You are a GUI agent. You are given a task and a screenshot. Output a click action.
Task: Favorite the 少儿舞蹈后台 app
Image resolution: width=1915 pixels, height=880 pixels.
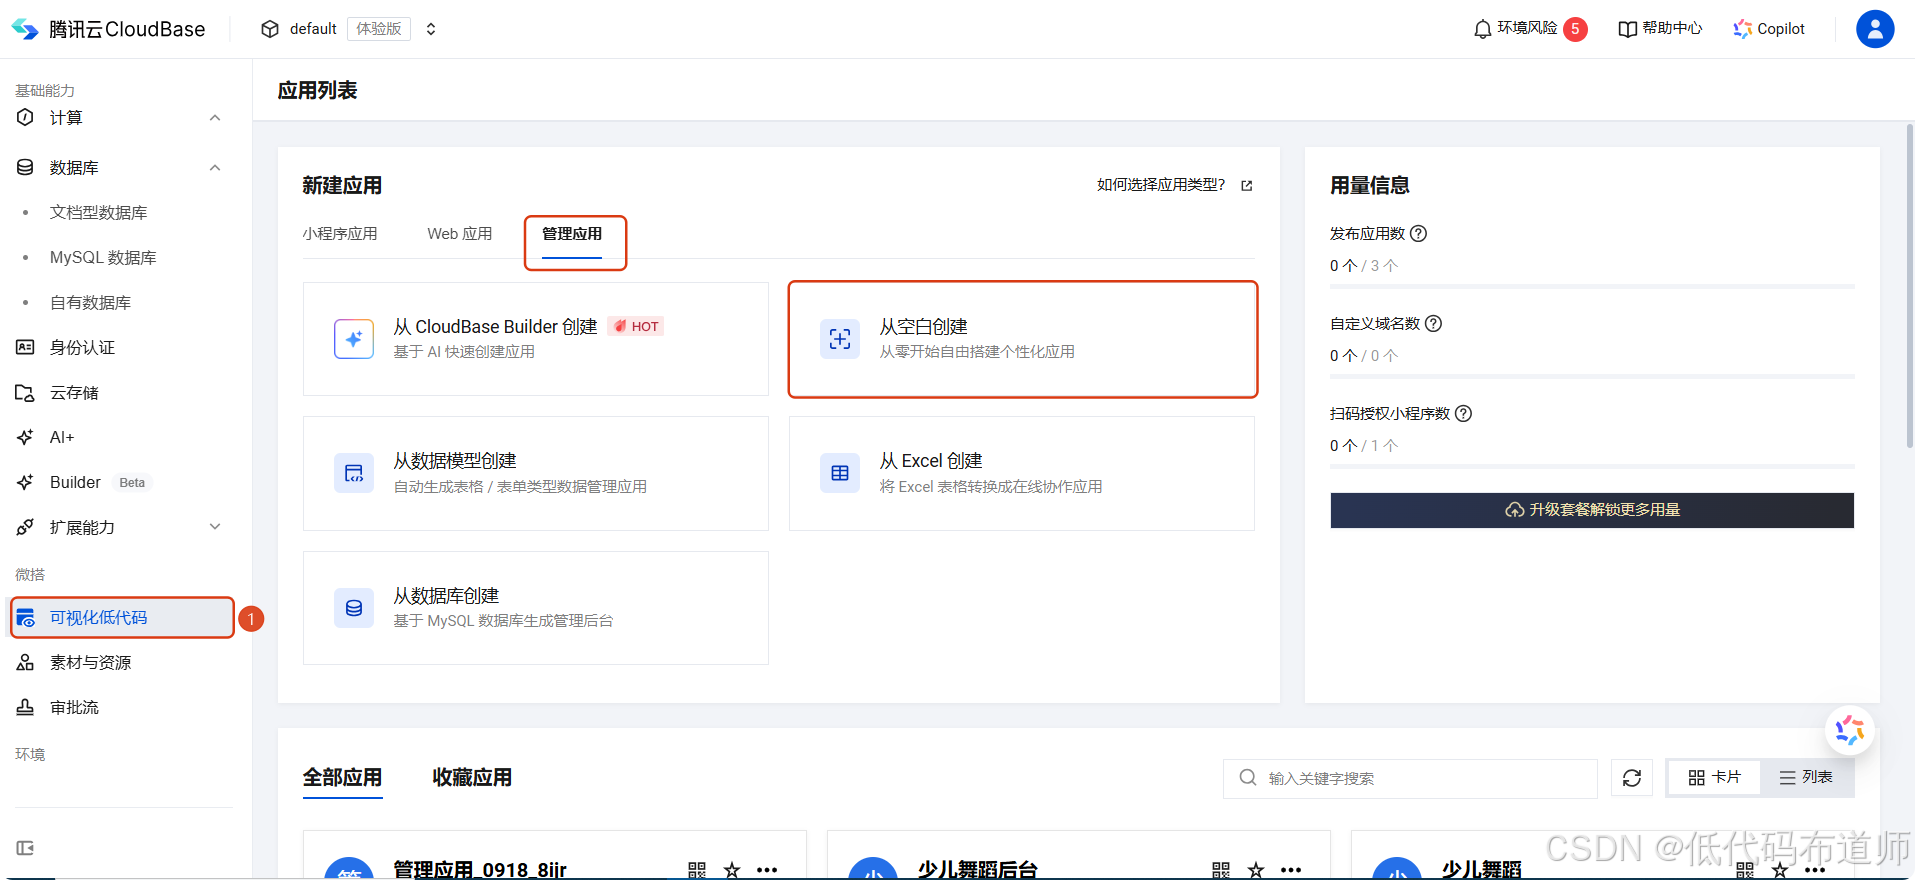(x=1256, y=870)
